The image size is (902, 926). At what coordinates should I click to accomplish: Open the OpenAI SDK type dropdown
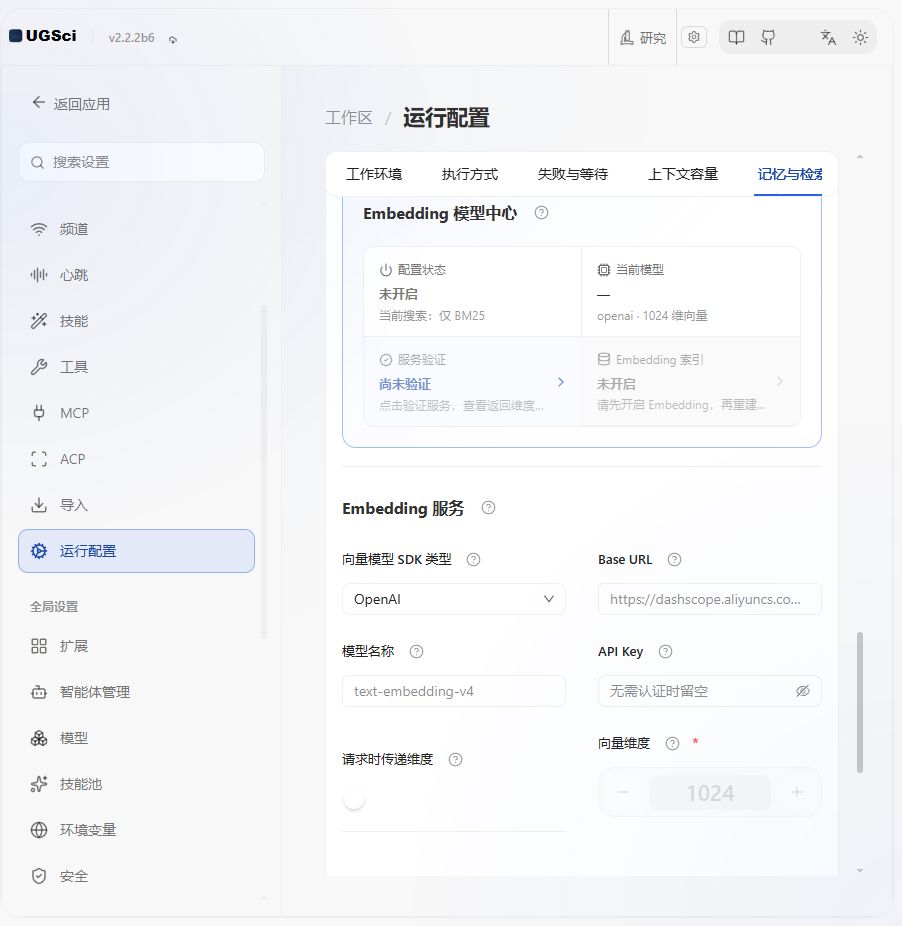click(454, 599)
